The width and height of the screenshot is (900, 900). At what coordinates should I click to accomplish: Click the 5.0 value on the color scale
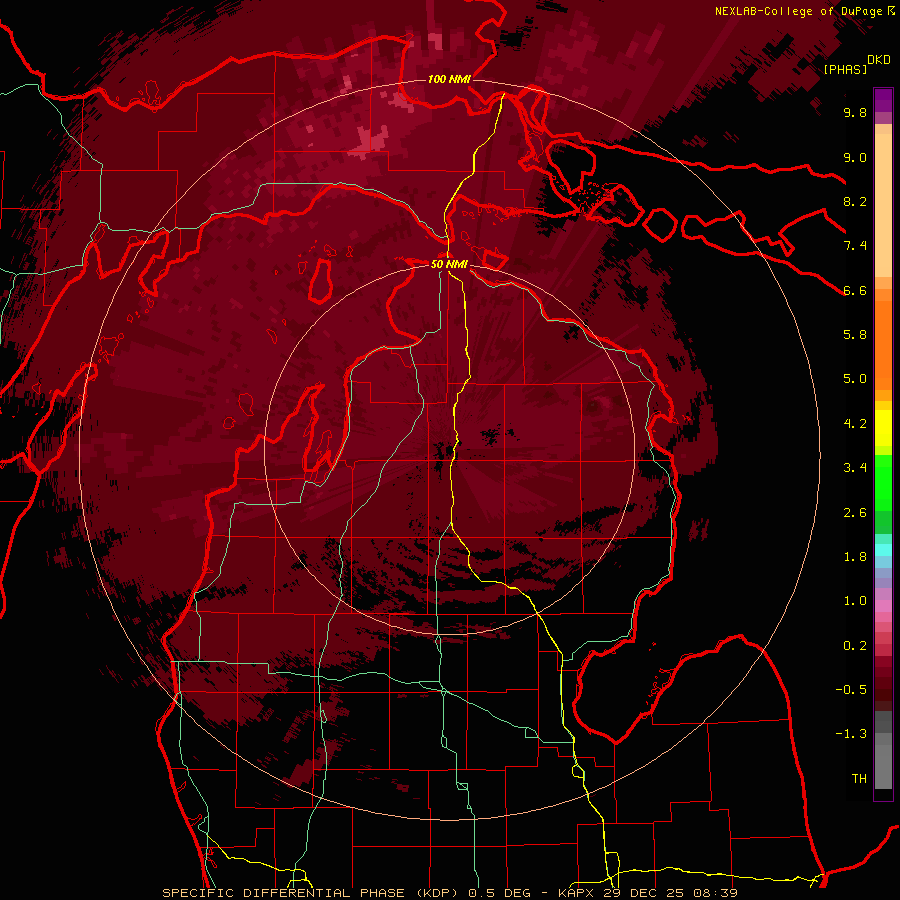pyautogui.click(x=855, y=379)
